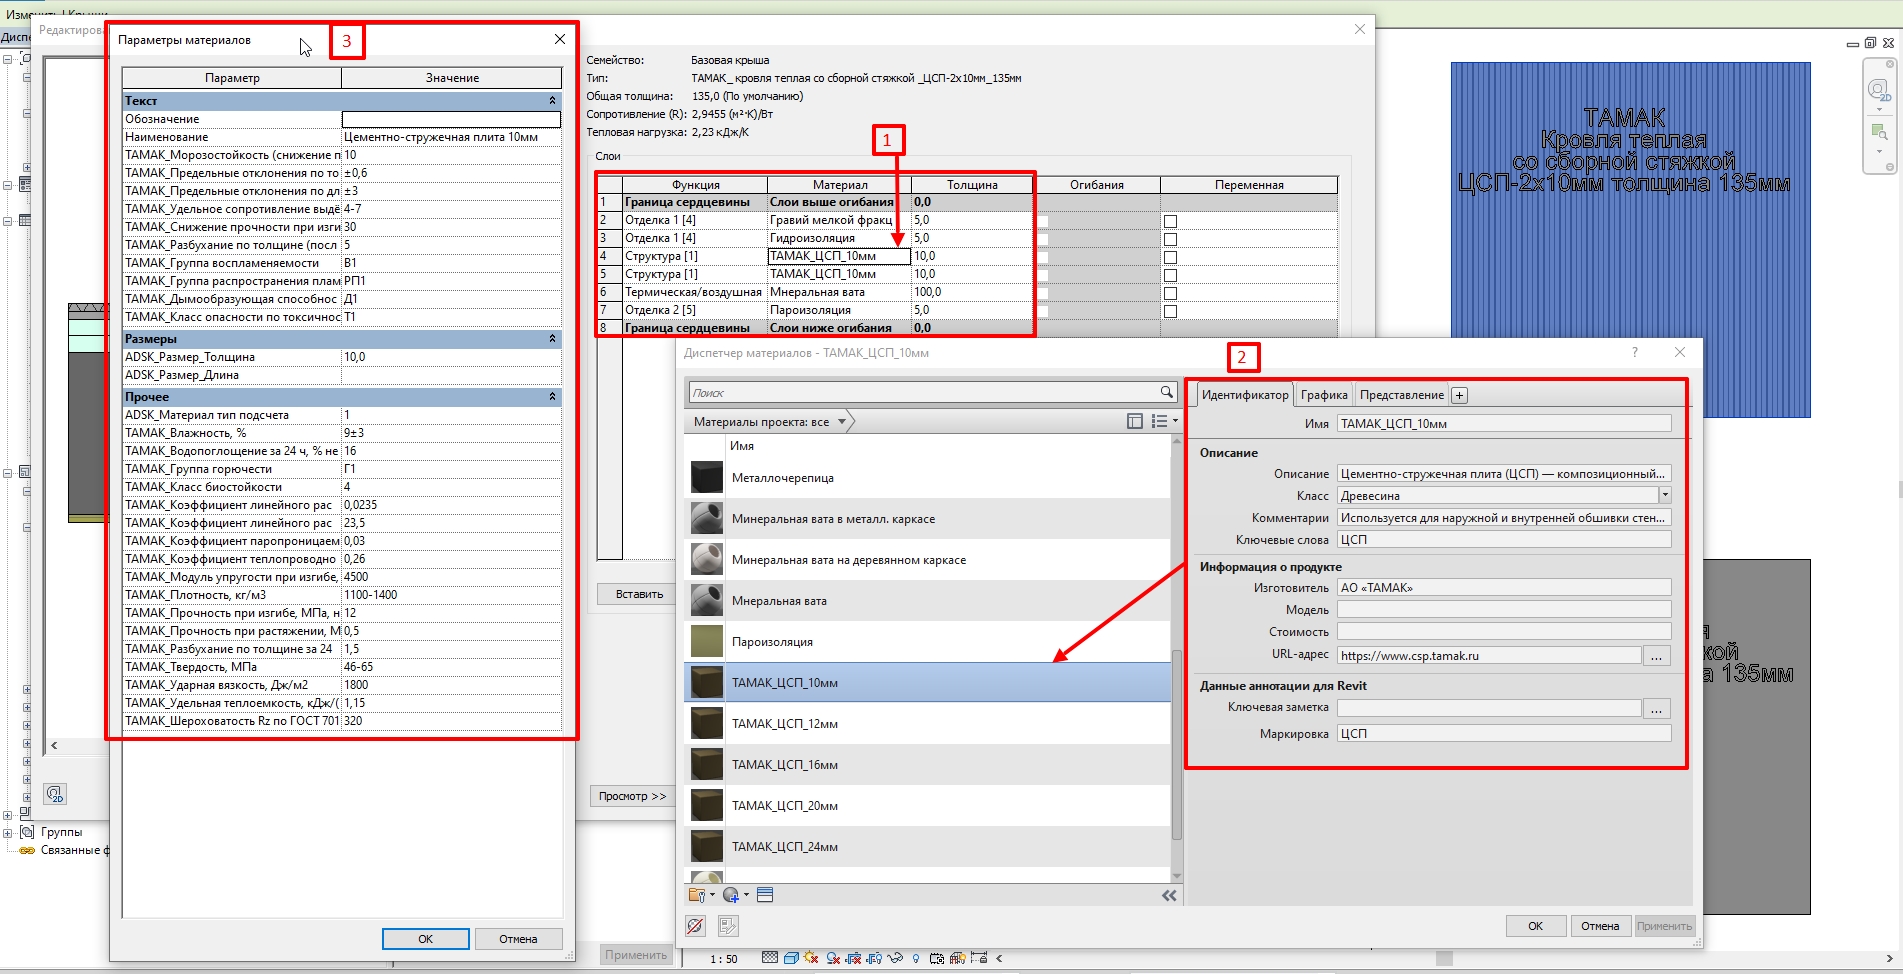The width and height of the screenshot is (1903, 974).
Task: Open the asset browser panel icon
Action: tap(765, 895)
